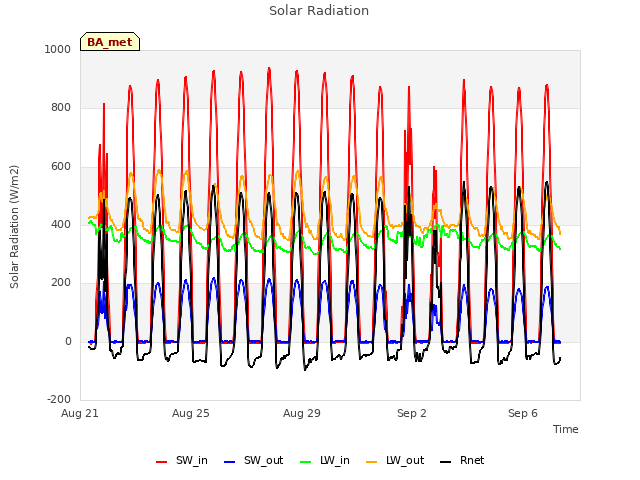Image resolution: width=640 pixels, height=480 pixels.
Task: Toggle the Rnet series legend label
Action: click(472, 460)
